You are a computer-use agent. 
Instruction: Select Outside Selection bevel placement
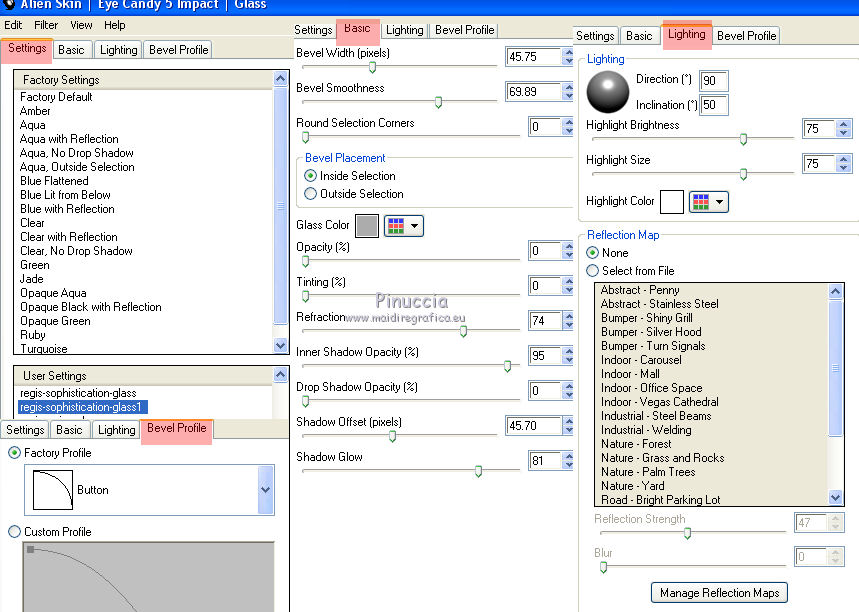(311, 194)
